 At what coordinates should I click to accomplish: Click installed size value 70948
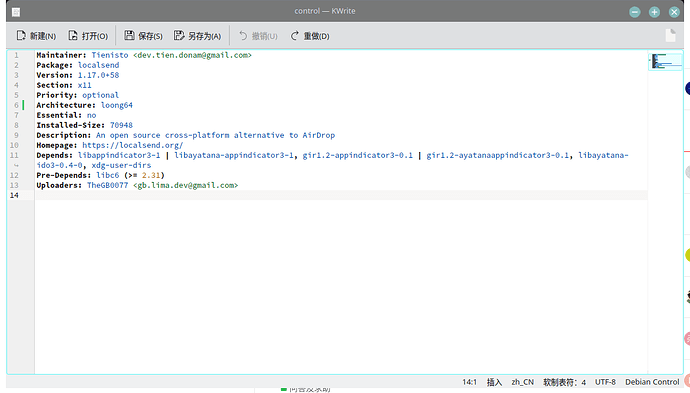(x=121, y=125)
